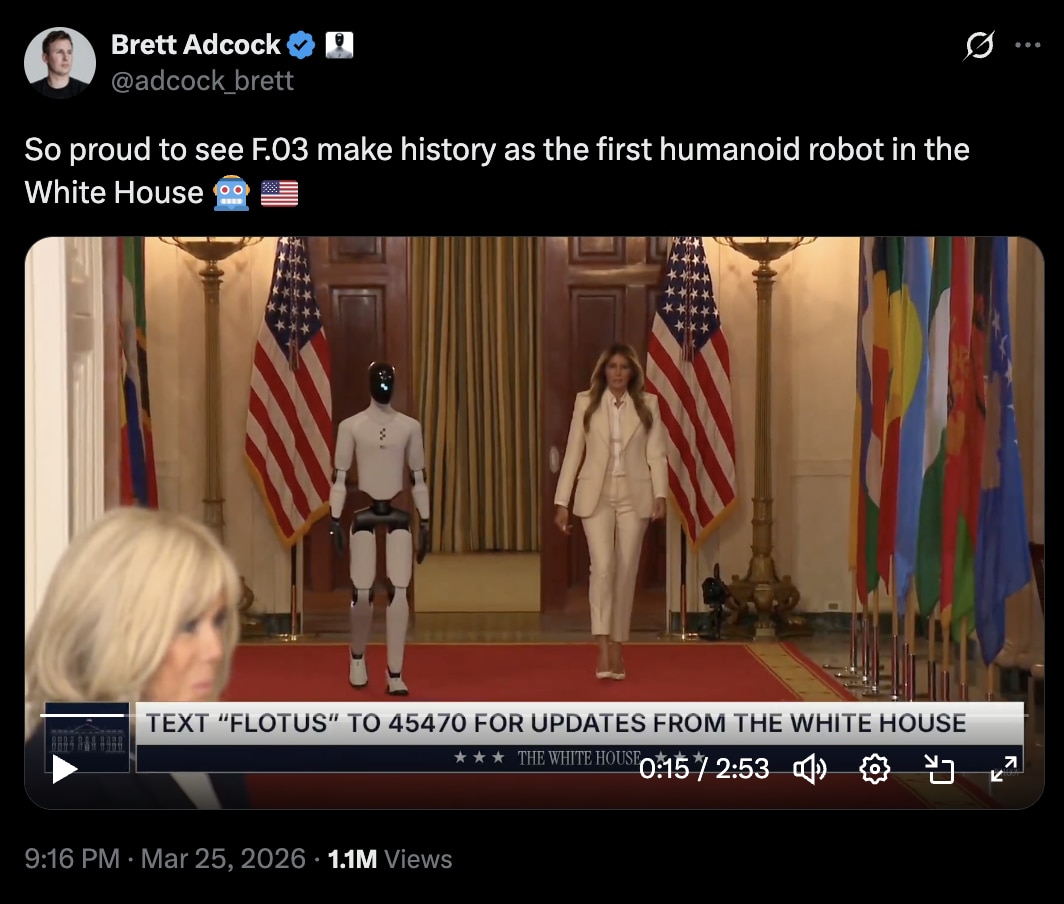The width and height of the screenshot is (1064, 904).
Task: Play the video
Action: [64, 769]
